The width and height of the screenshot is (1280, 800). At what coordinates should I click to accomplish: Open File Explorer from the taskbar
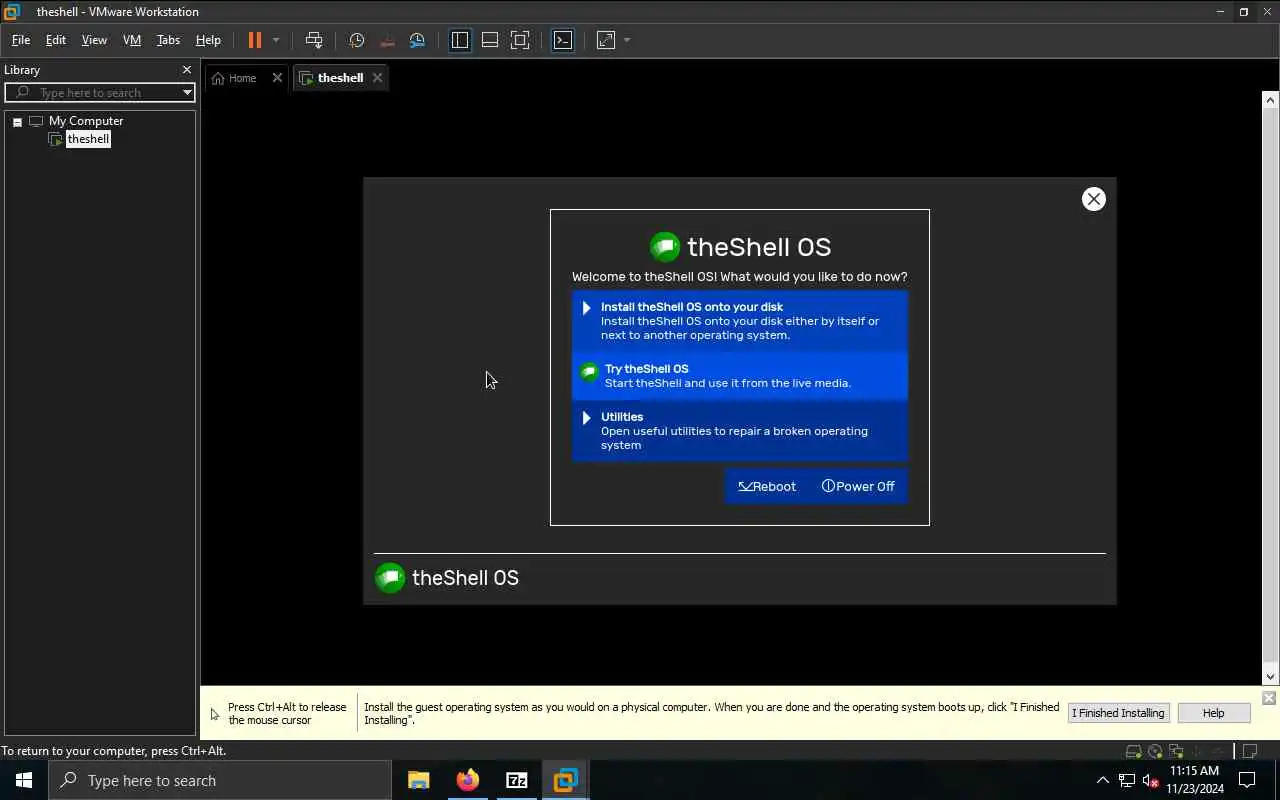coord(418,780)
